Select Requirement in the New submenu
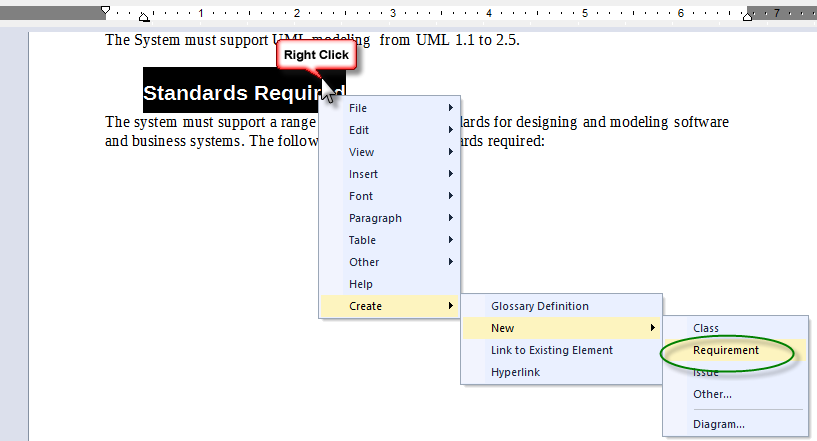Image resolution: width=817 pixels, height=441 pixels. point(726,350)
